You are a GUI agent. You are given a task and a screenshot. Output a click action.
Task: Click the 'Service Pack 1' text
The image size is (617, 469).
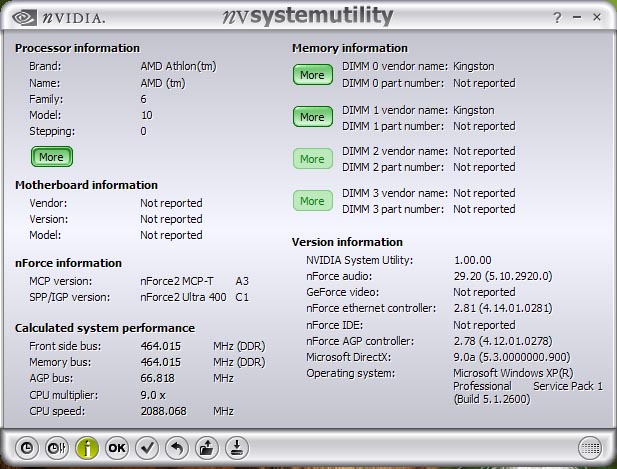568,386
